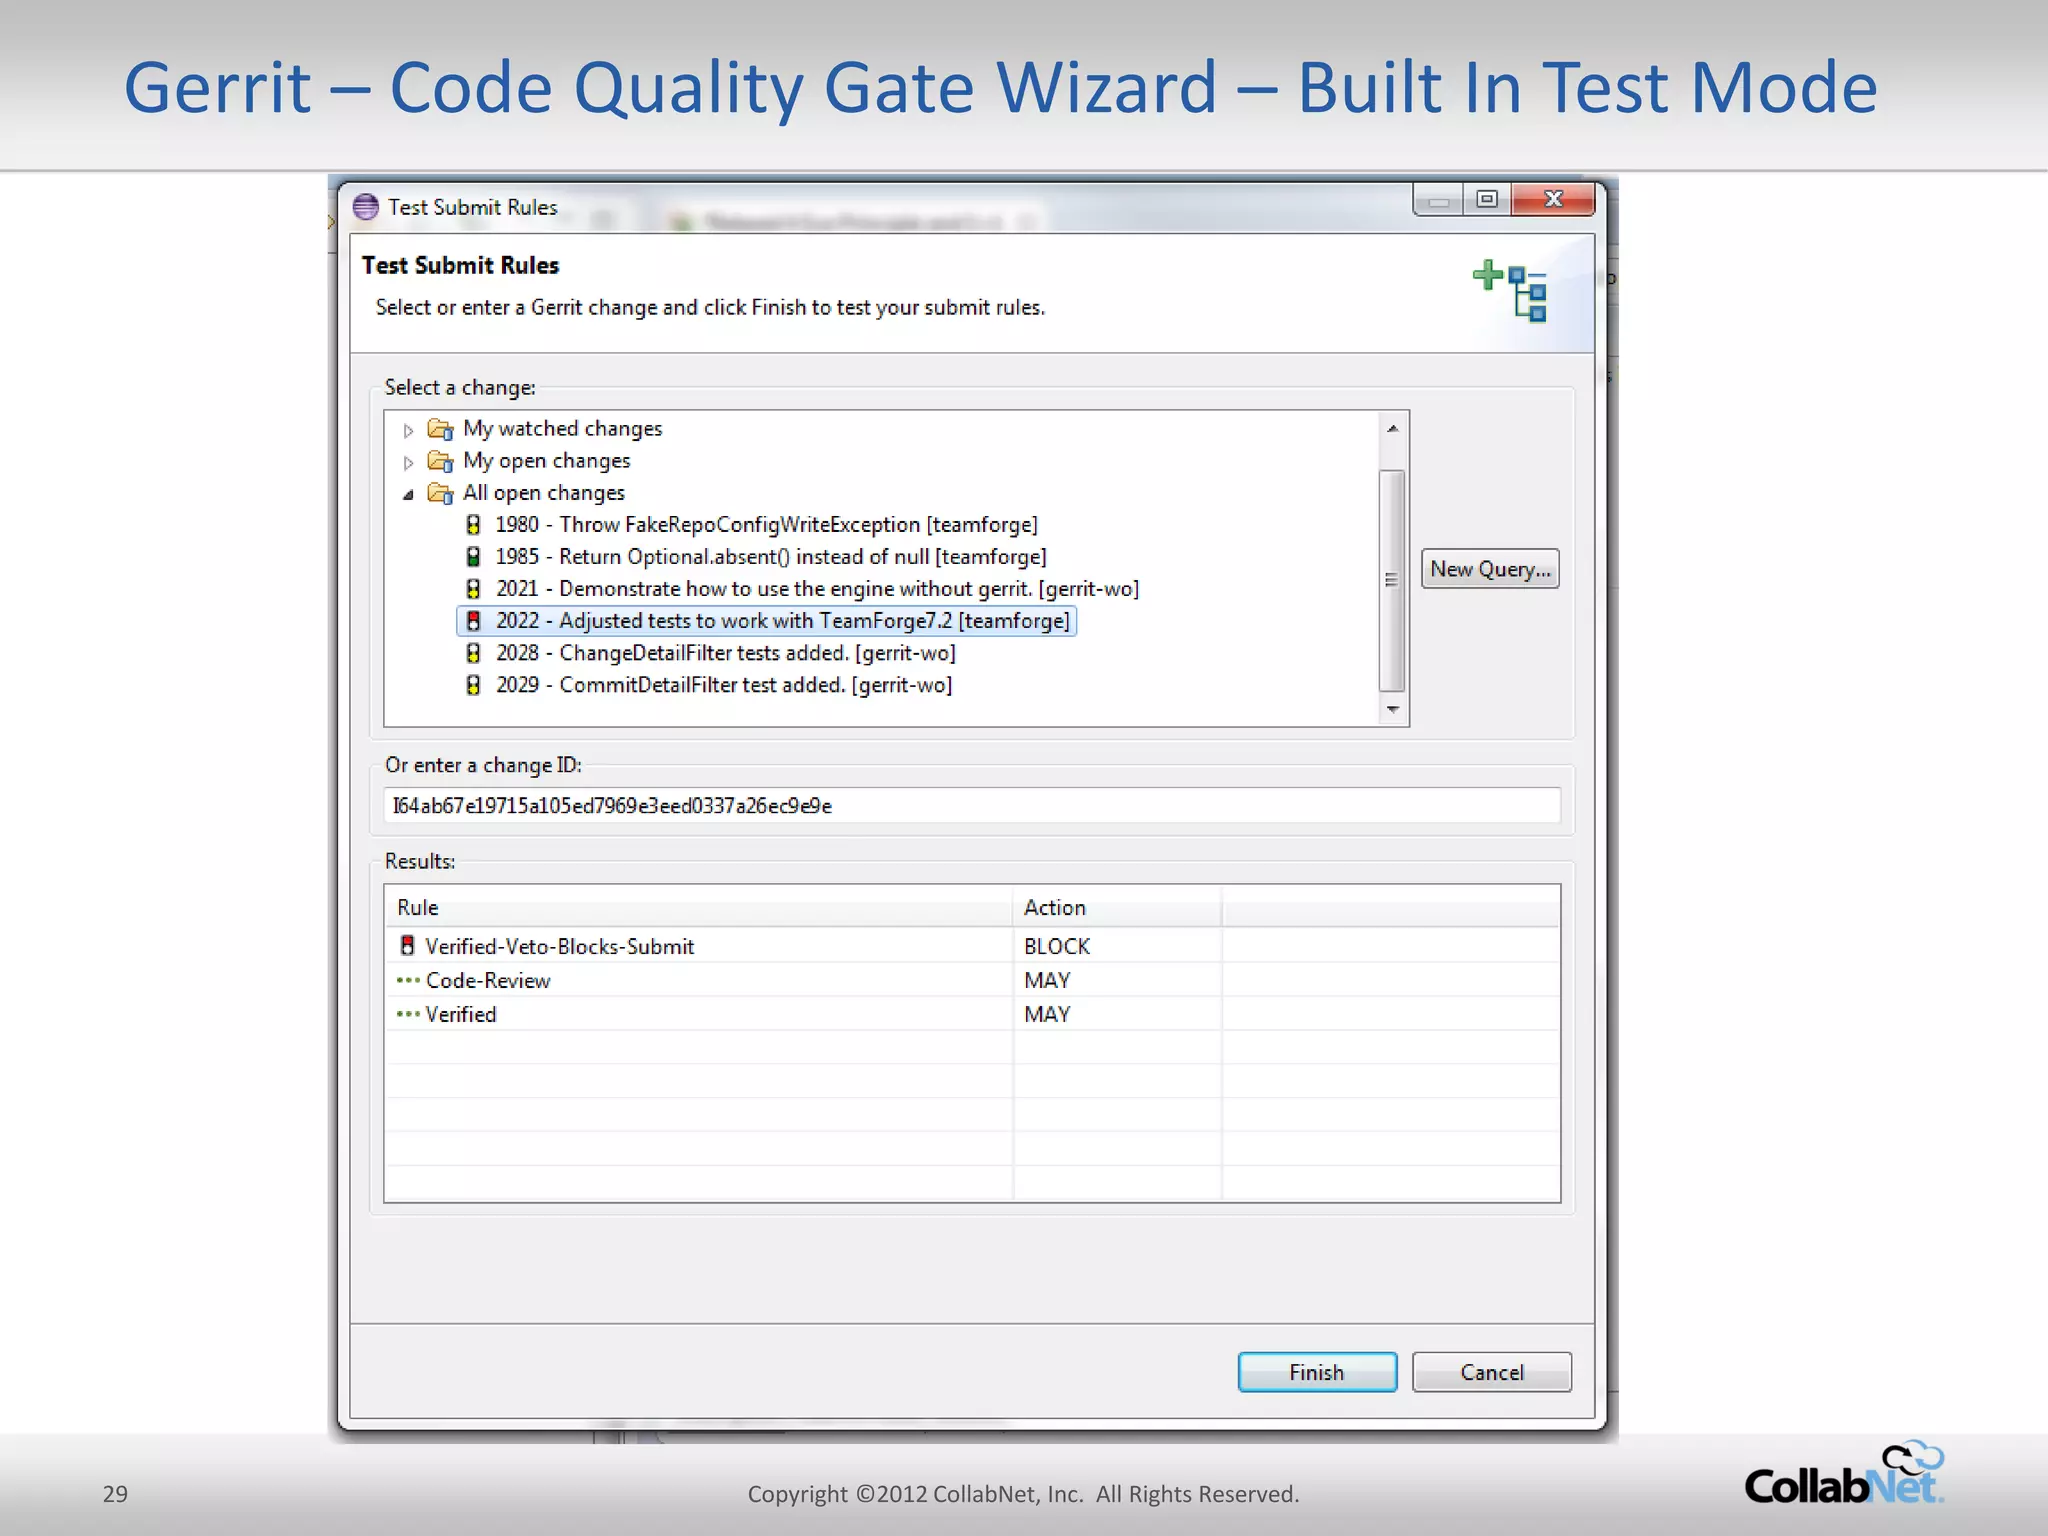Click the status icon of change 2021
The width and height of the screenshot is (2048, 1536).
coord(474,589)
